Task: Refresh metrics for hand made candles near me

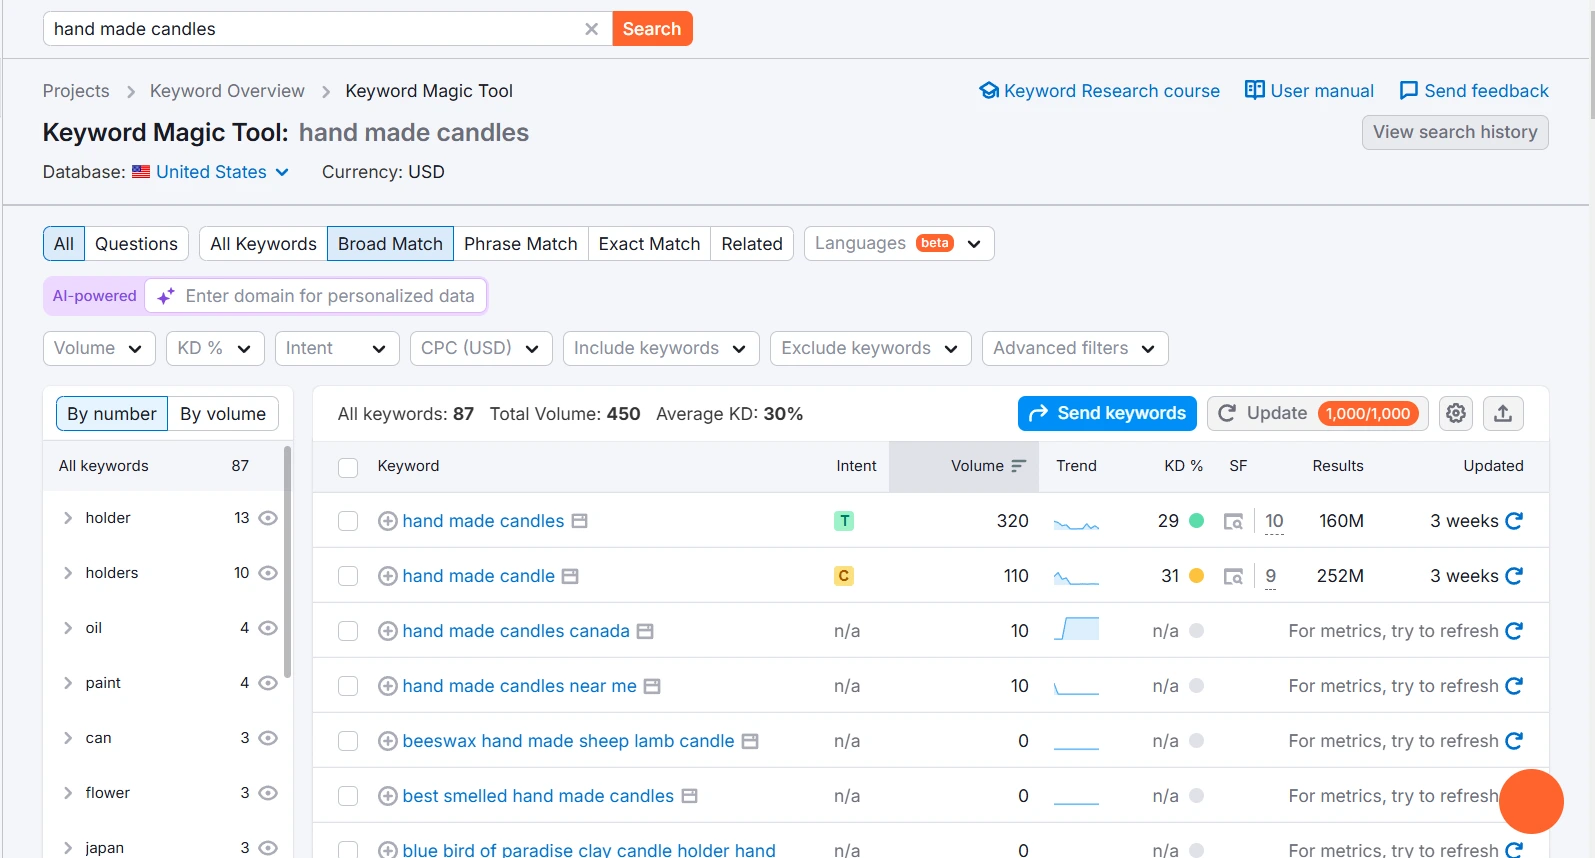Action: pyautogui.click(x=1514, y=686)
